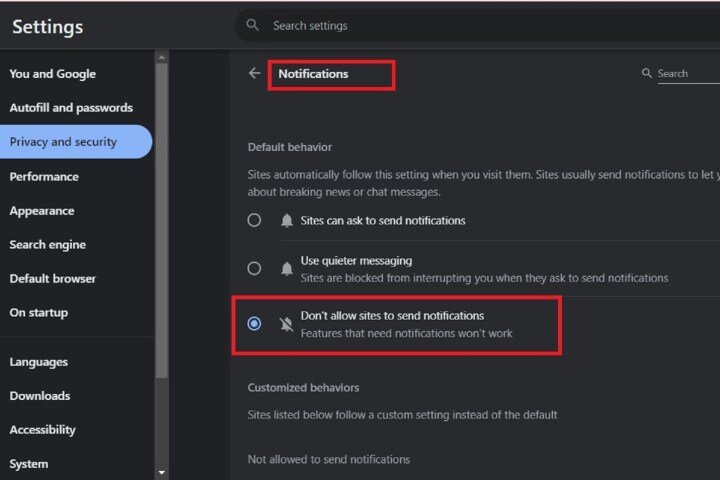
Task: Open Privacy and security settings
Action: pos(63,142)
